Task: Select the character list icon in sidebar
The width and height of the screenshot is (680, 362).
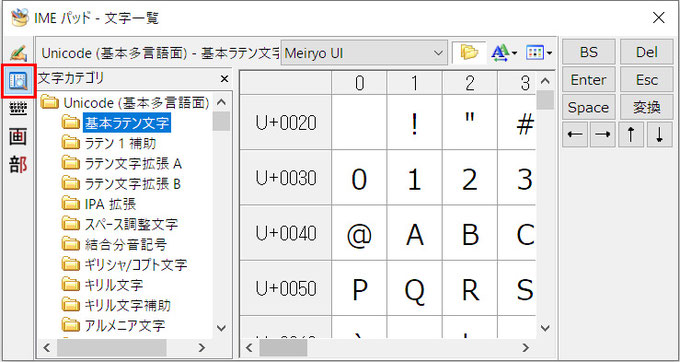Action: pyautogui.click(x=18, y=81)
